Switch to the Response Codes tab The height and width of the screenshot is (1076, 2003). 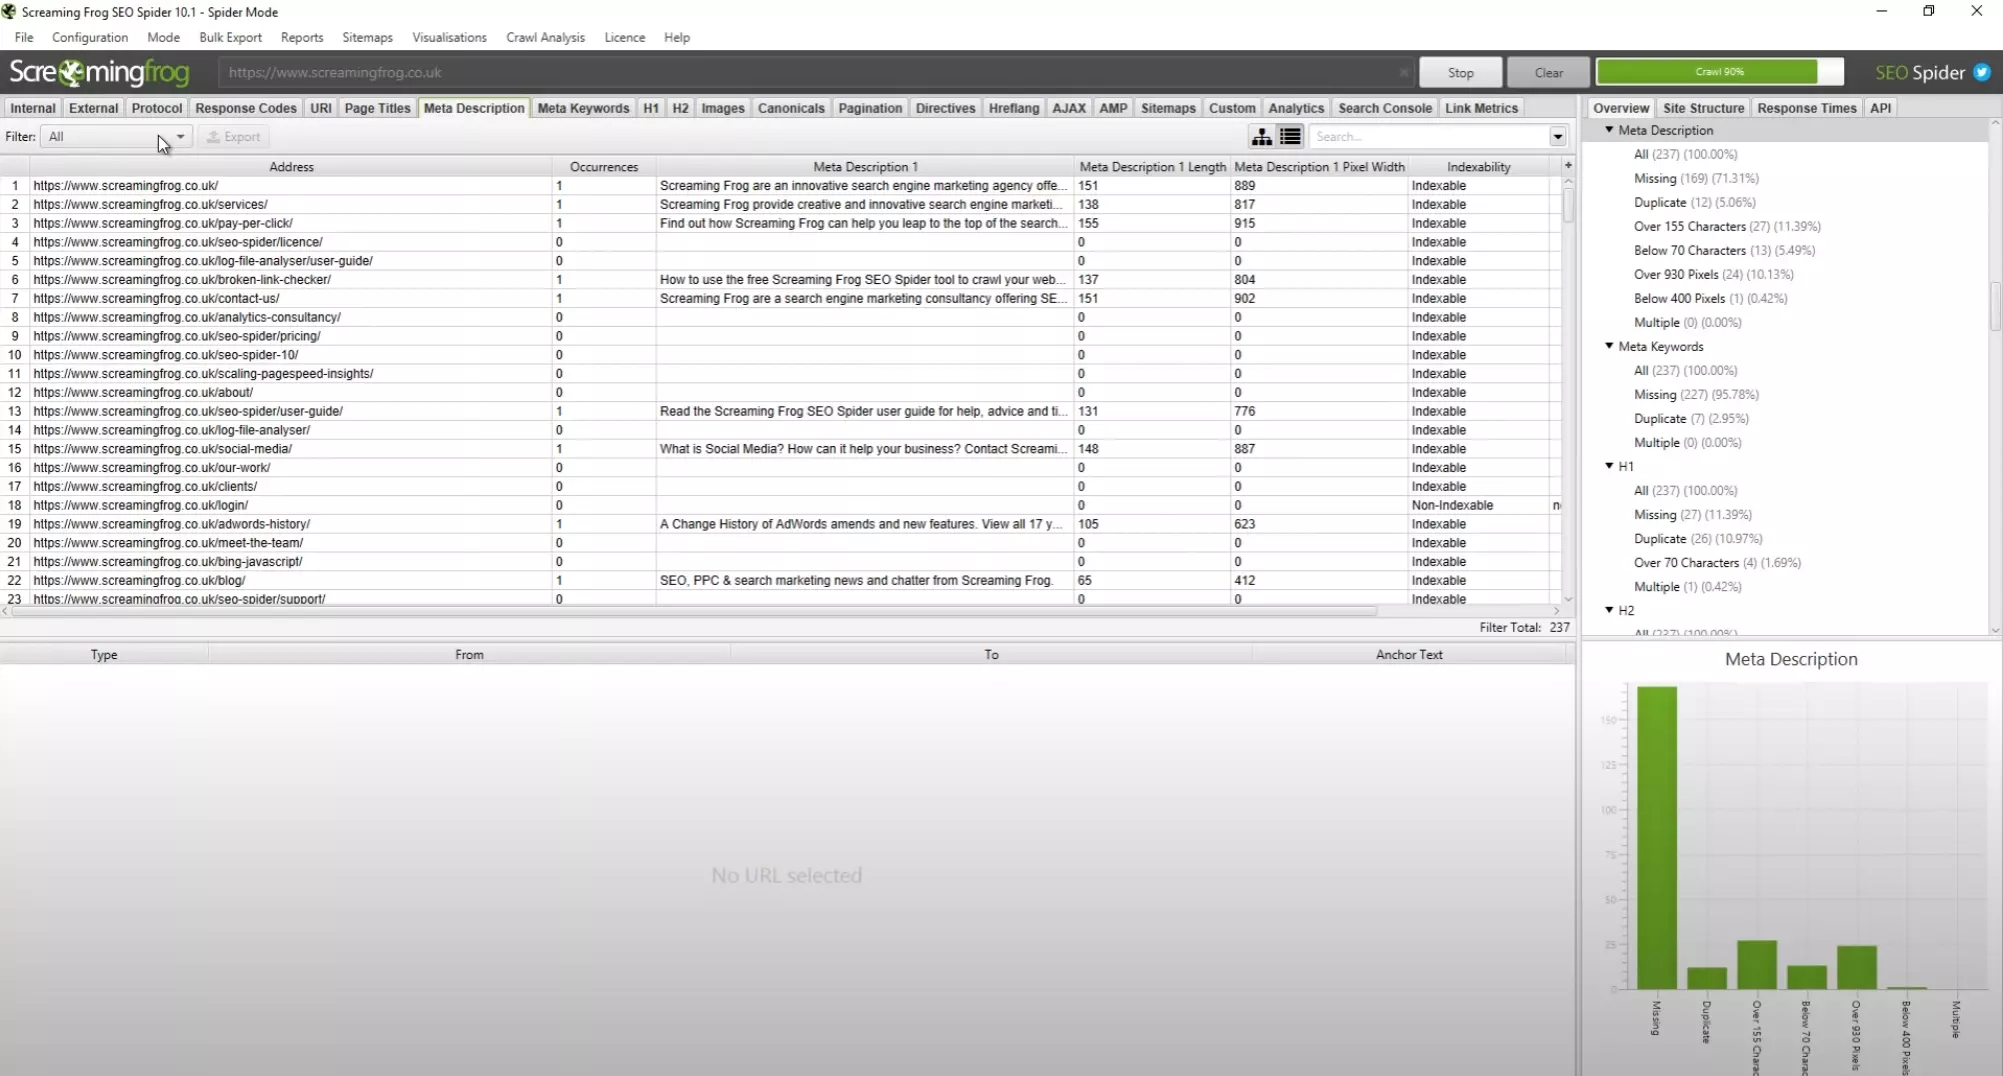pyautogui.click(x=246, y=108)
